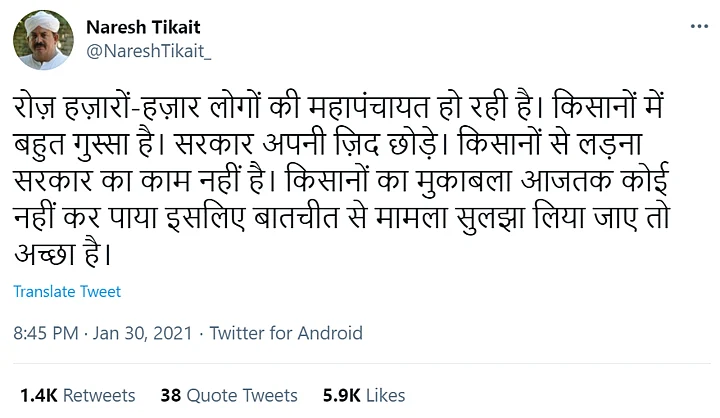Visit the @NareshTikait_ handle
Screen dimensions: 720x418
(151, 50)
